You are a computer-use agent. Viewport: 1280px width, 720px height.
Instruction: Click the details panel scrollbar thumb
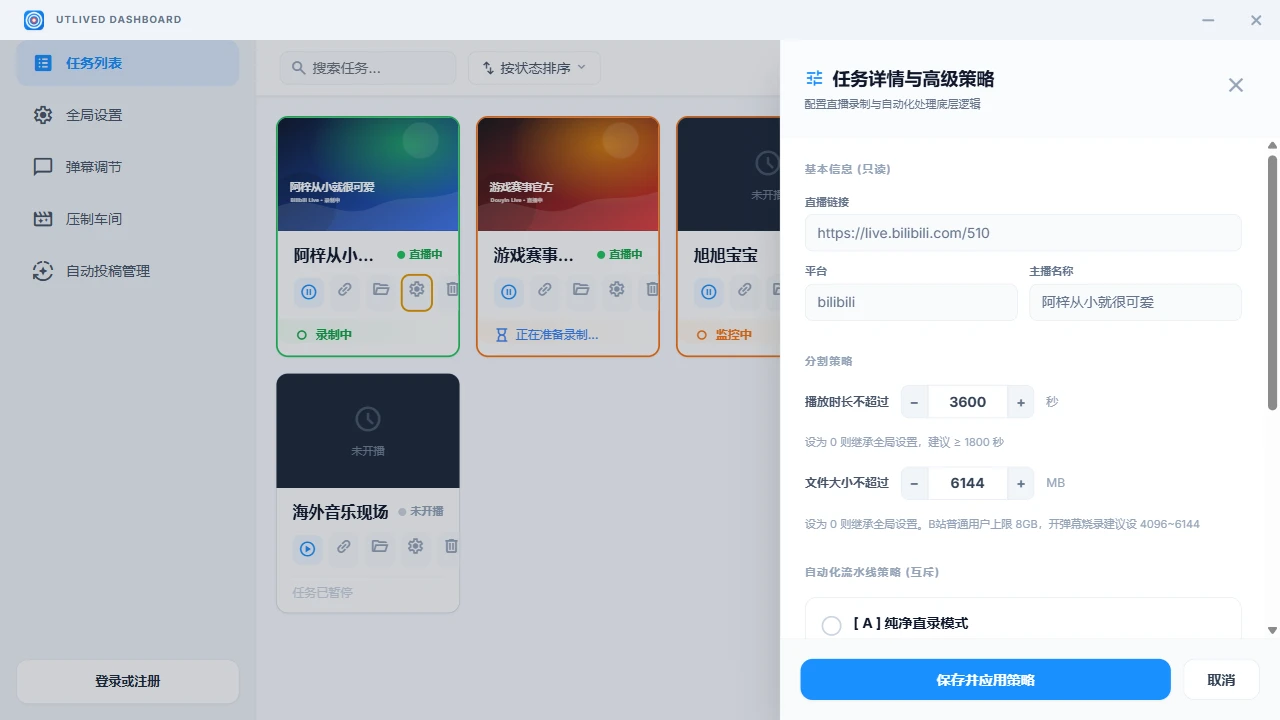point(1272,282)
